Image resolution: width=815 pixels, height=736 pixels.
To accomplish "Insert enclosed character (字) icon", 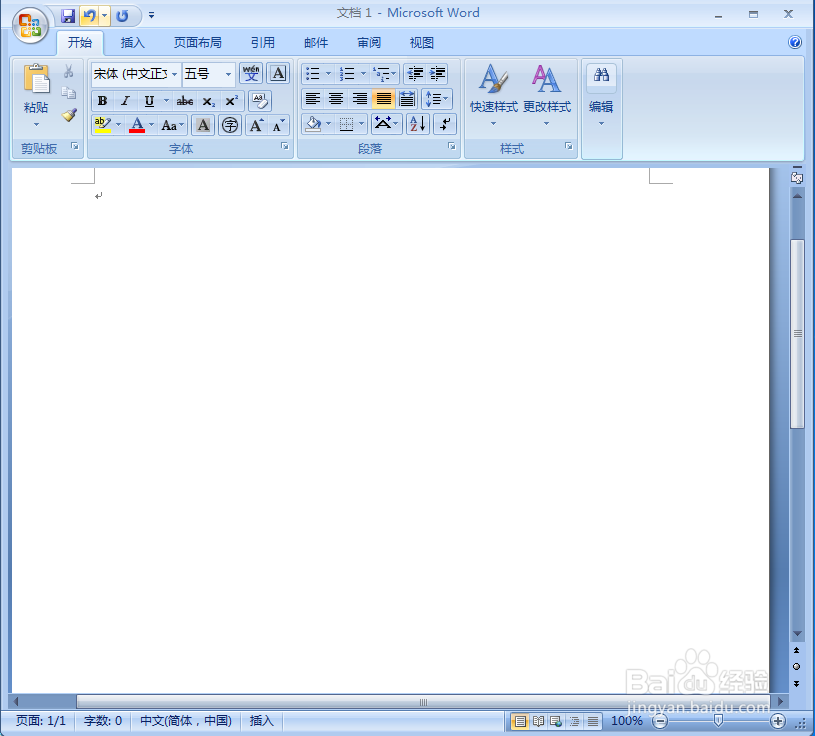I will pyautogui.click(x=230, y=125).
